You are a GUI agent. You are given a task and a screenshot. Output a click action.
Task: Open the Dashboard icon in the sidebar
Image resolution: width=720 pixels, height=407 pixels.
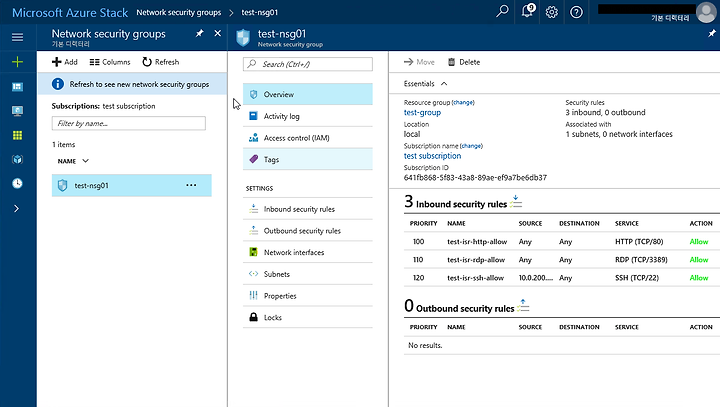[17, 87]
